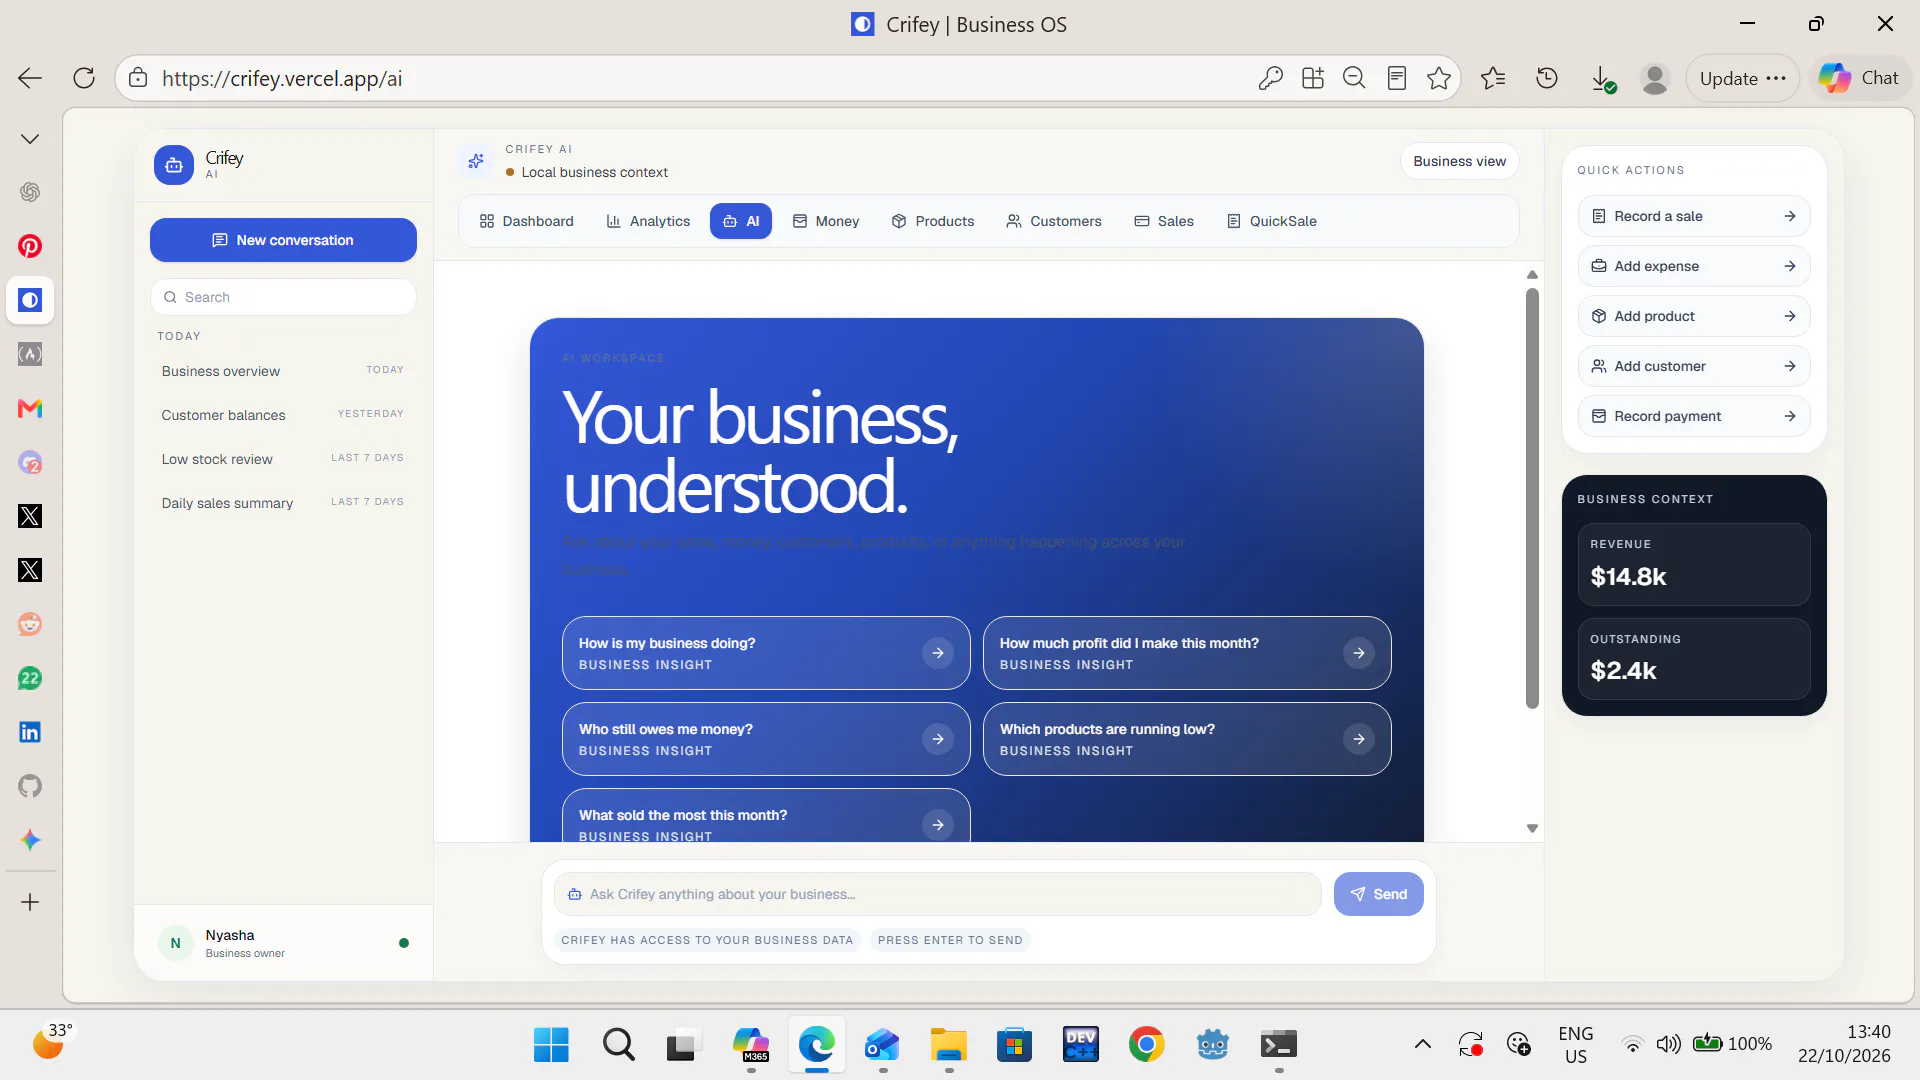
Task: Choose the Add expense quick action
Action: (1694, 266)
